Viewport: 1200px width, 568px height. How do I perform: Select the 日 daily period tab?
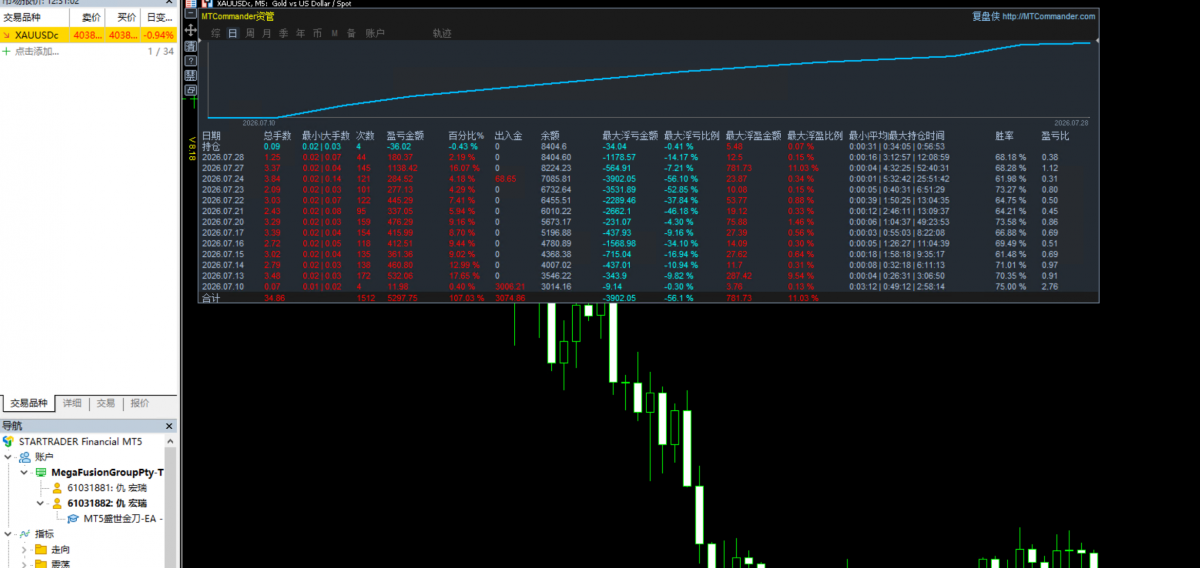tap(232, 33)
